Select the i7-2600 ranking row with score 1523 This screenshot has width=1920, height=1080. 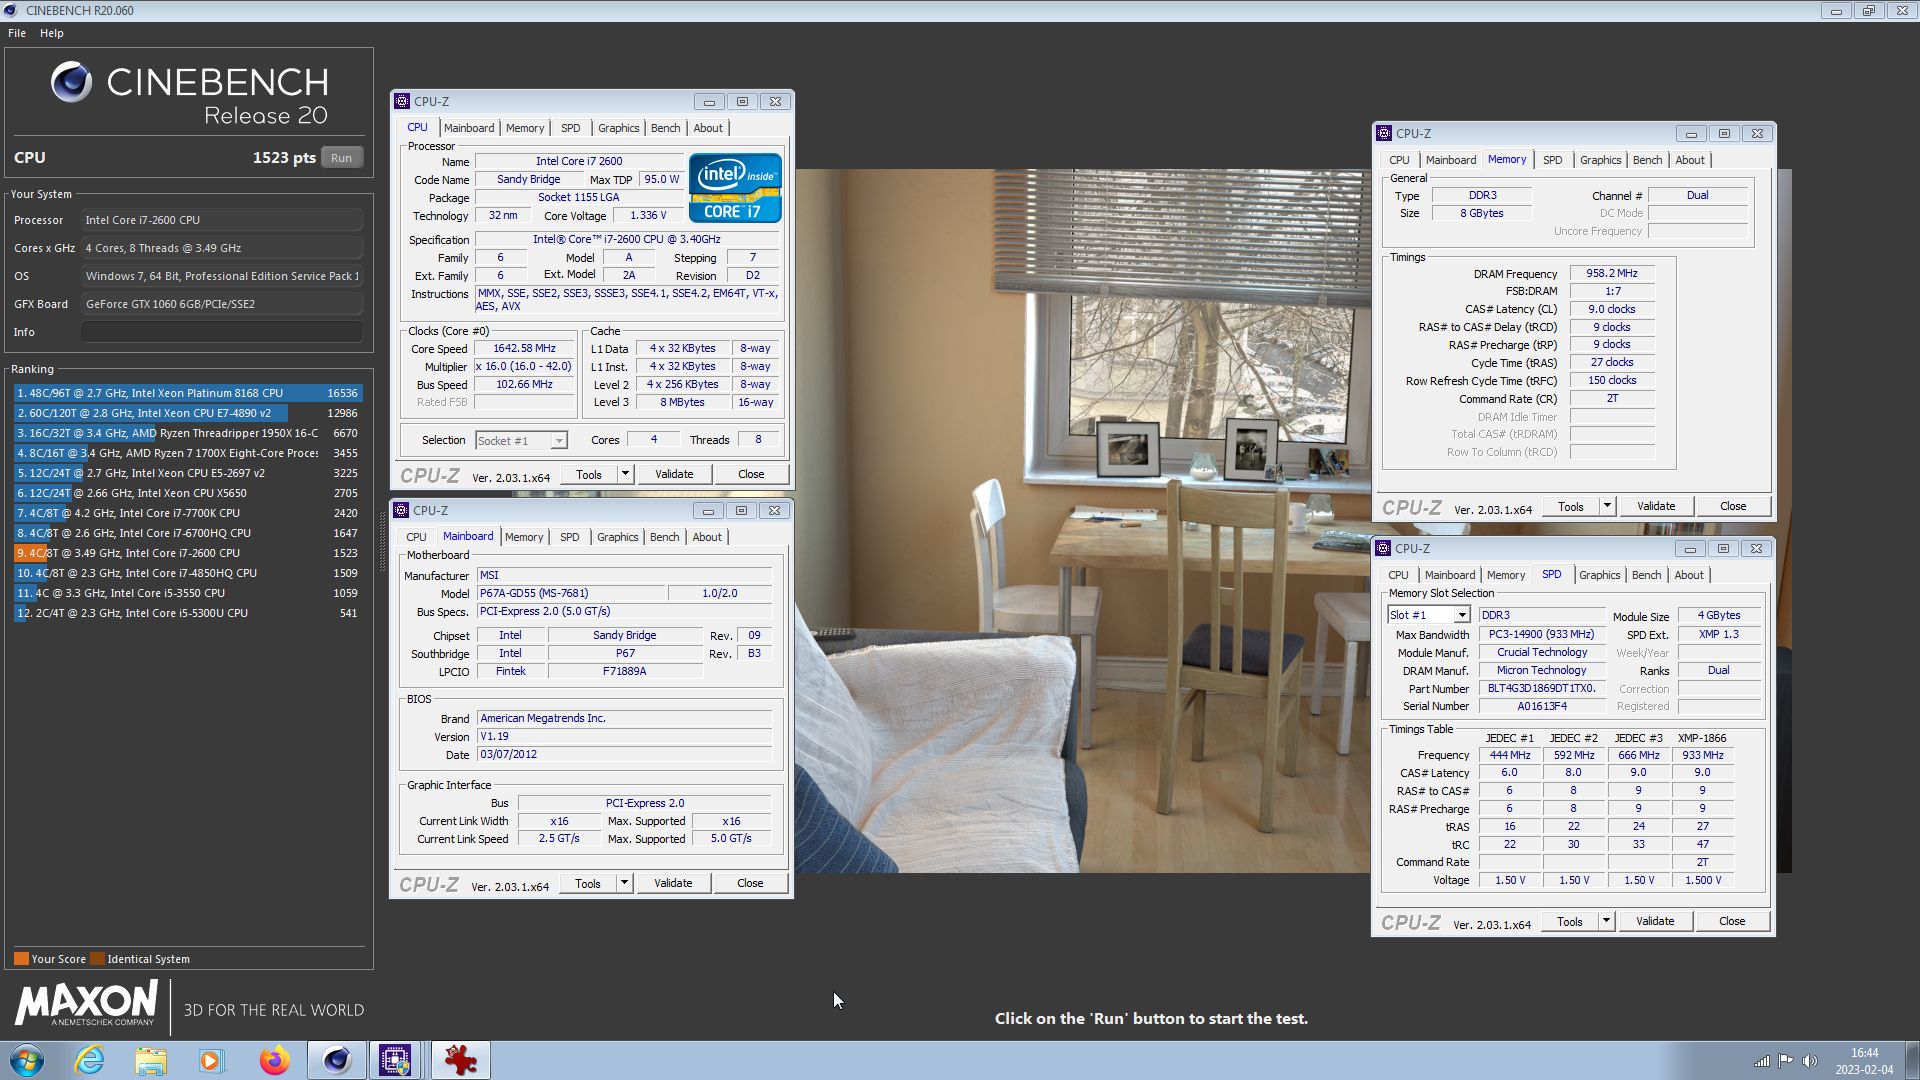tap(187, 553)
